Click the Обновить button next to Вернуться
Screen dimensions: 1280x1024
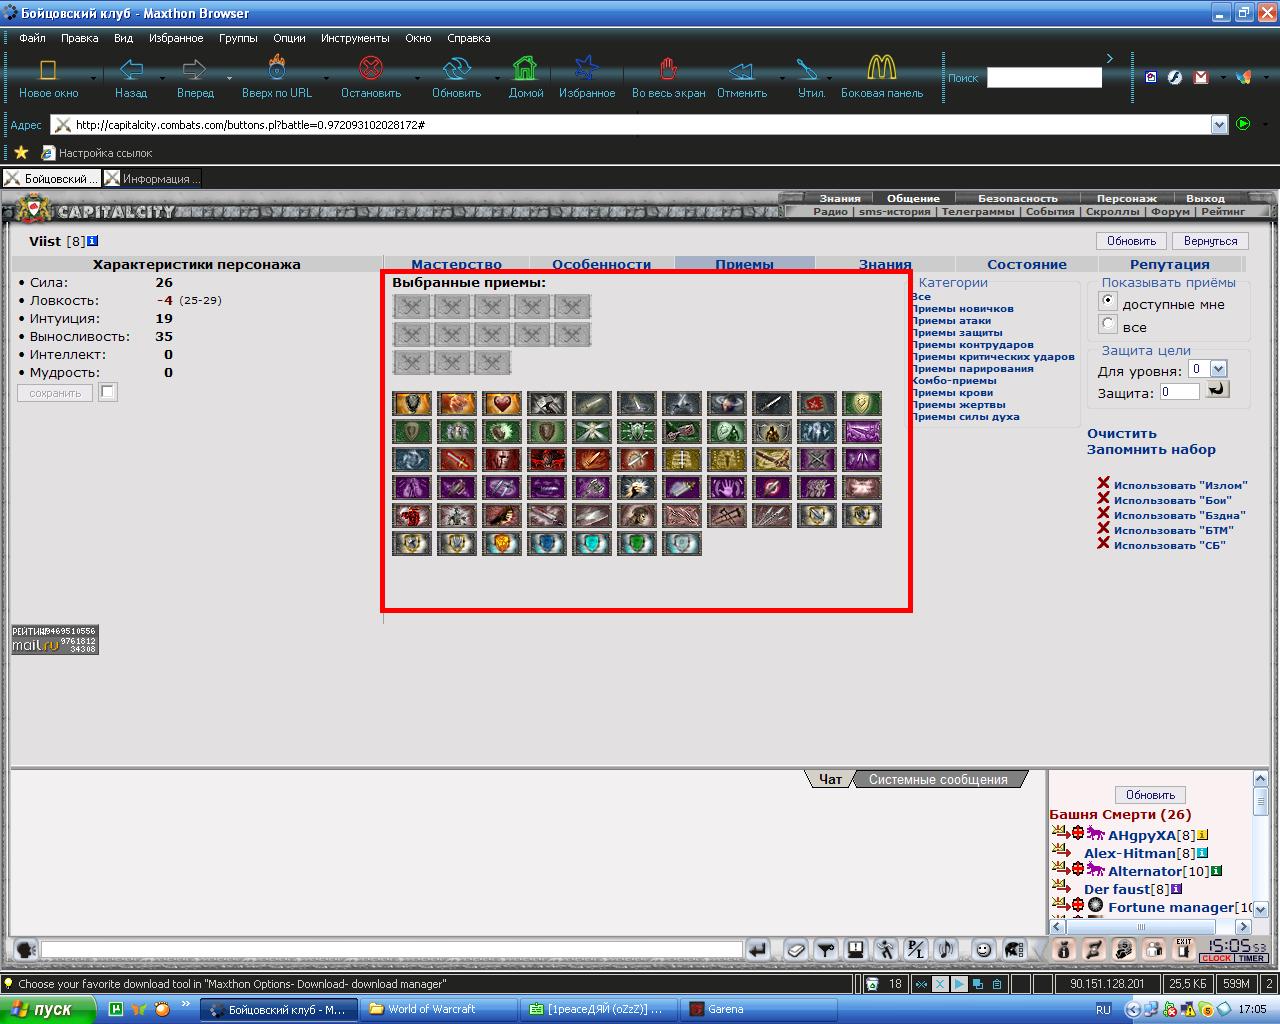tap(1132, 241)
